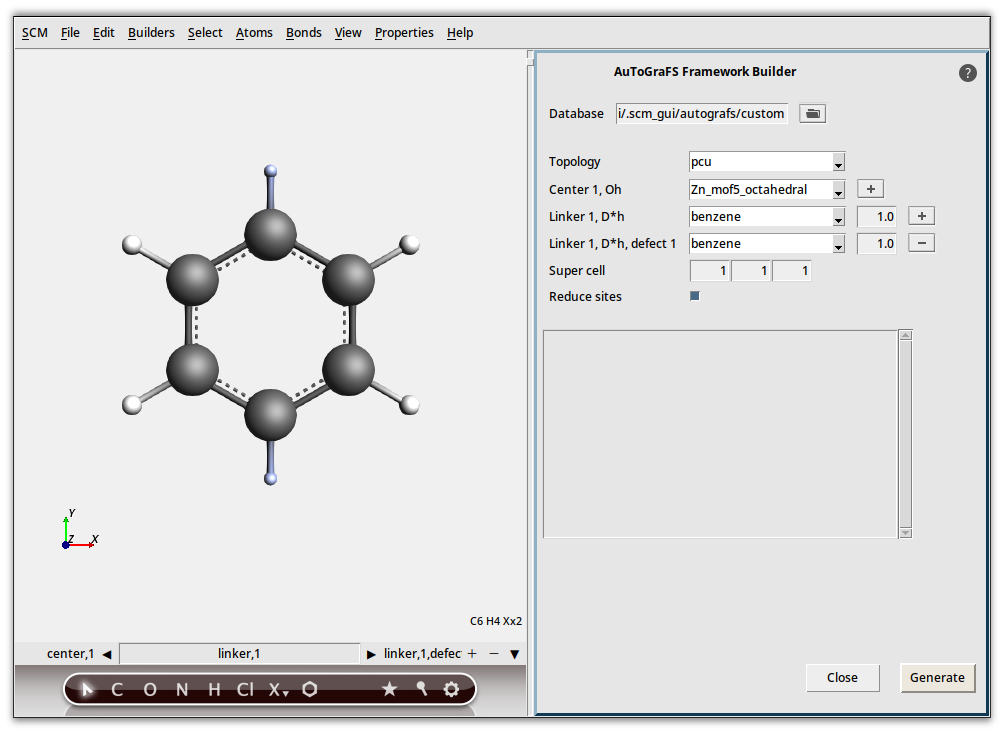Open the Framework Builder help icon
This screenshot has height=734, width=1004.
point(967,72)
